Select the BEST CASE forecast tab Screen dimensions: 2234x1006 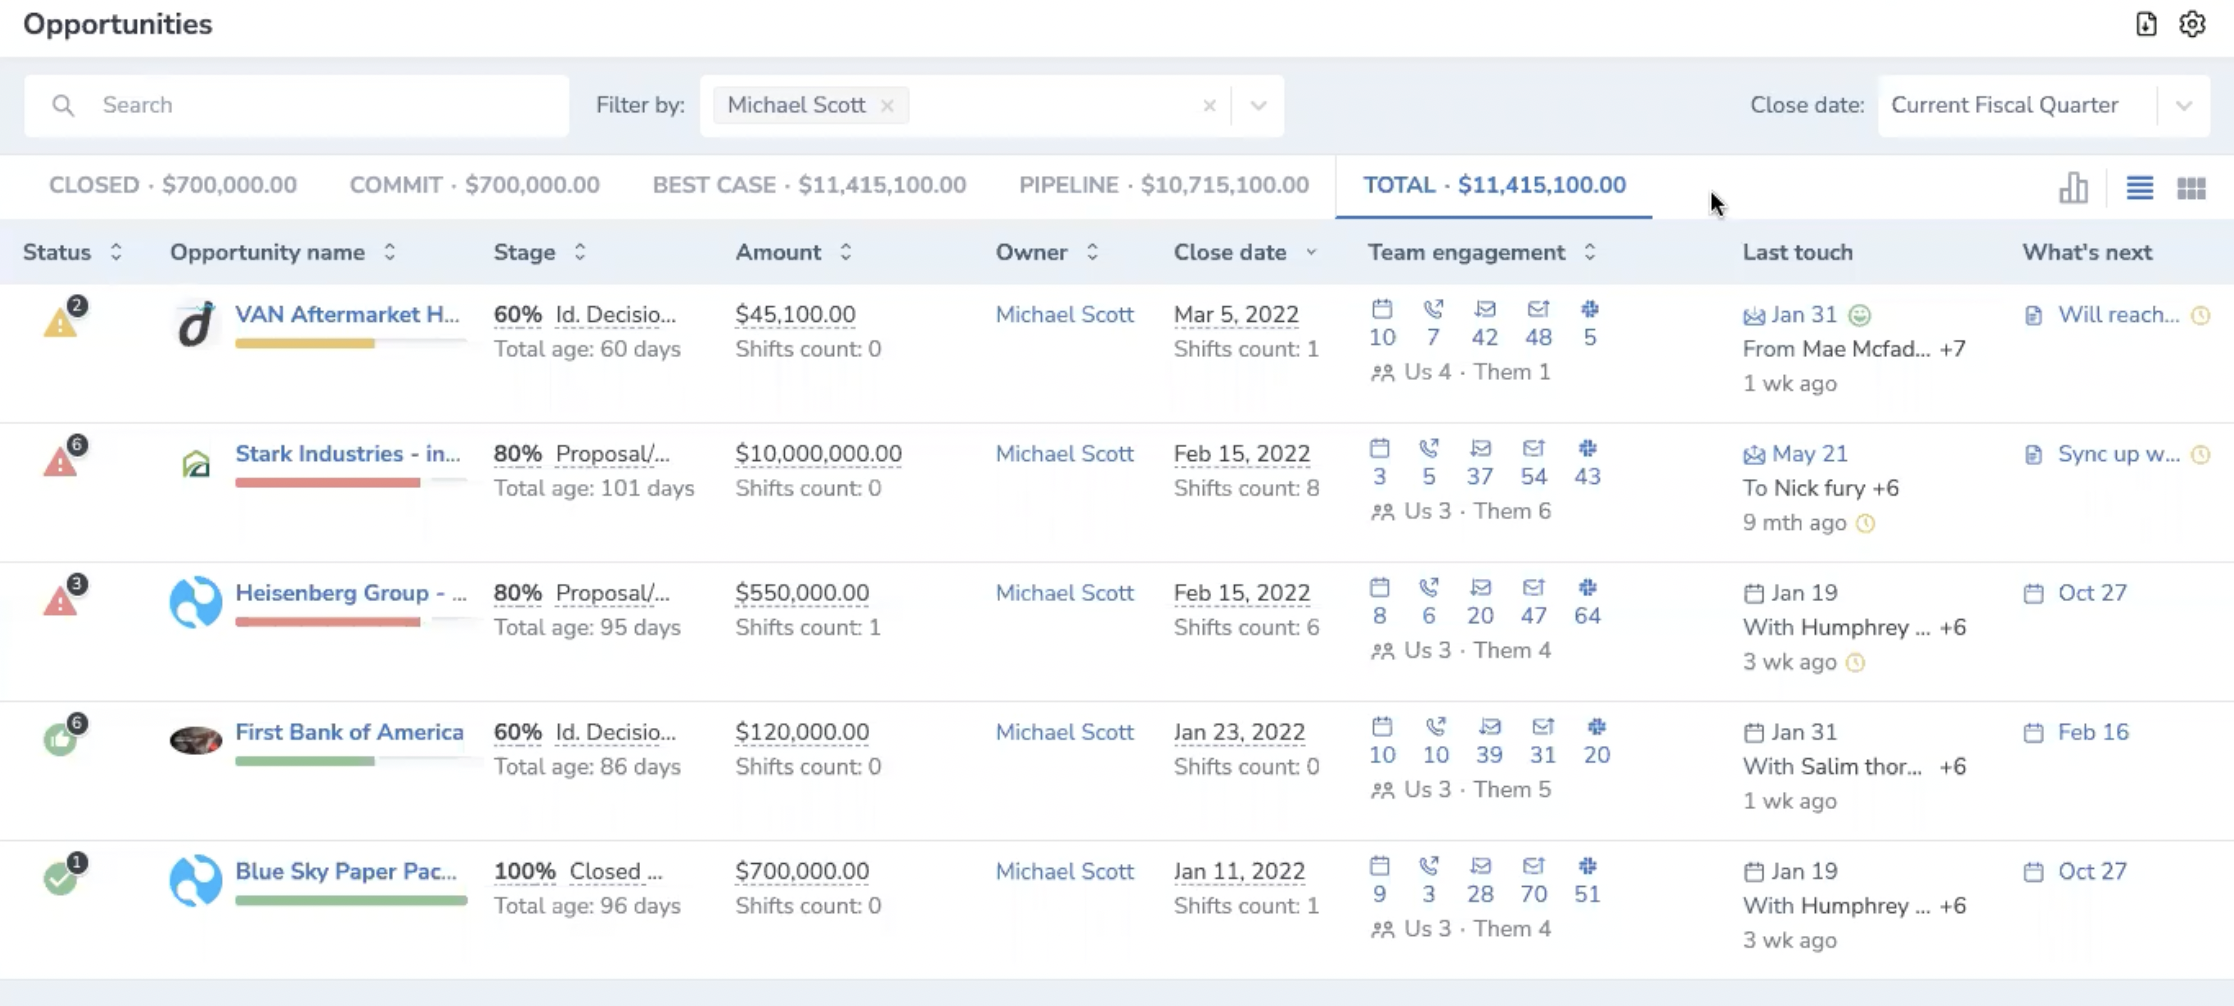click(809, 185)
